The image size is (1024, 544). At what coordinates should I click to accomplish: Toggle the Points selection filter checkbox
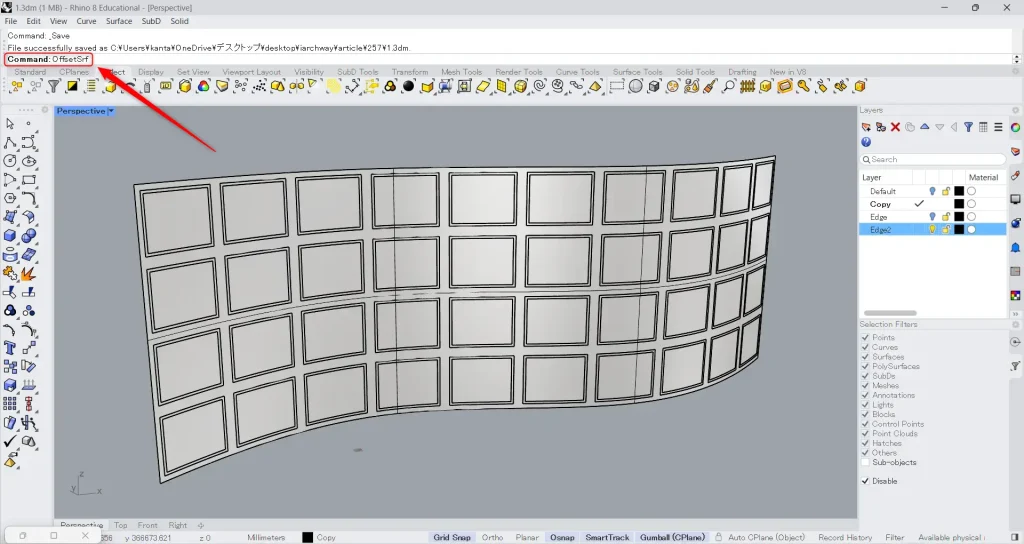tap(865, 338)
